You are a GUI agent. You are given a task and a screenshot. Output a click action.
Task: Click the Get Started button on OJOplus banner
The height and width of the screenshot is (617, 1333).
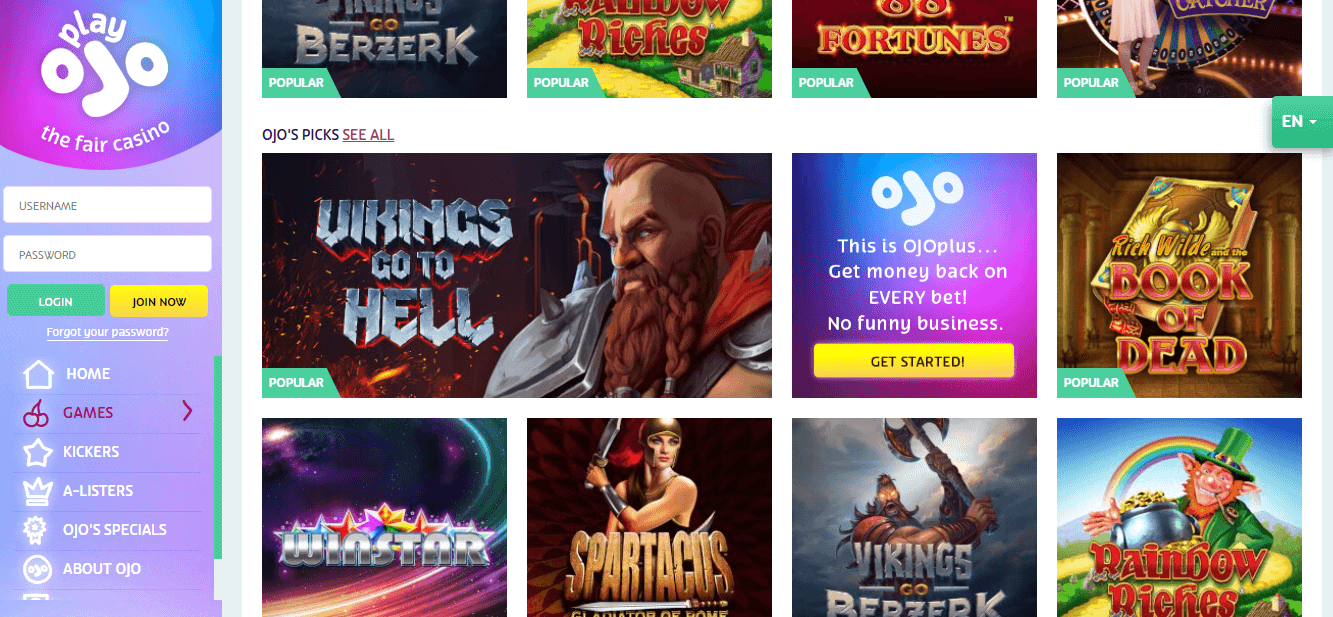[914, 361]
